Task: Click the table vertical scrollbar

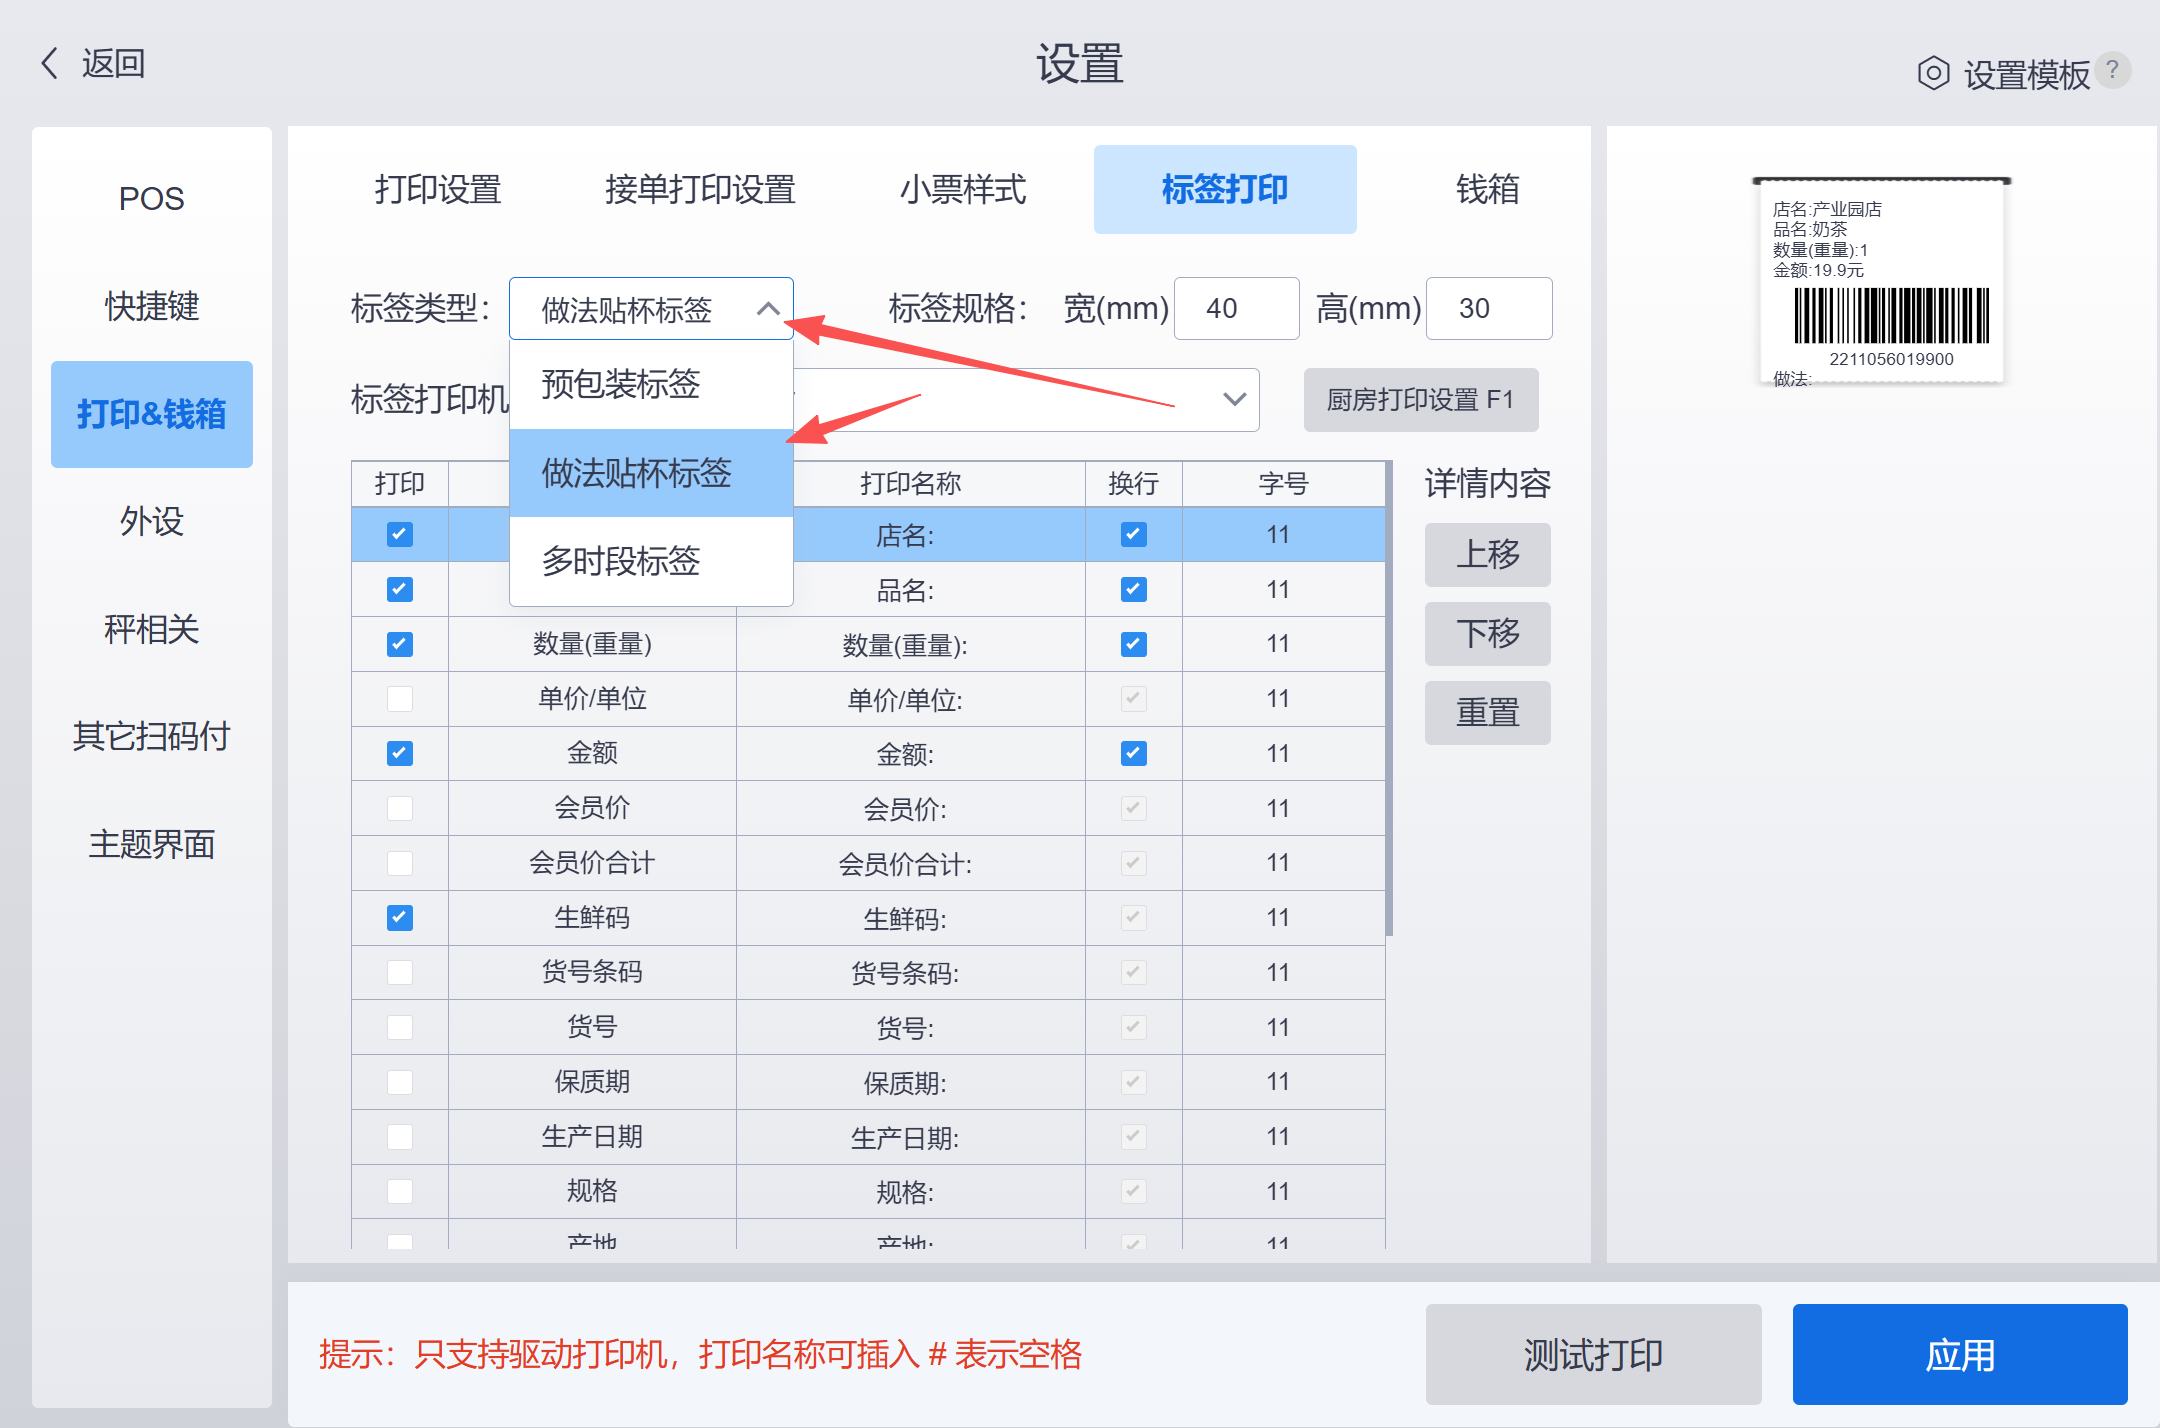Action: click(1389, 700)
